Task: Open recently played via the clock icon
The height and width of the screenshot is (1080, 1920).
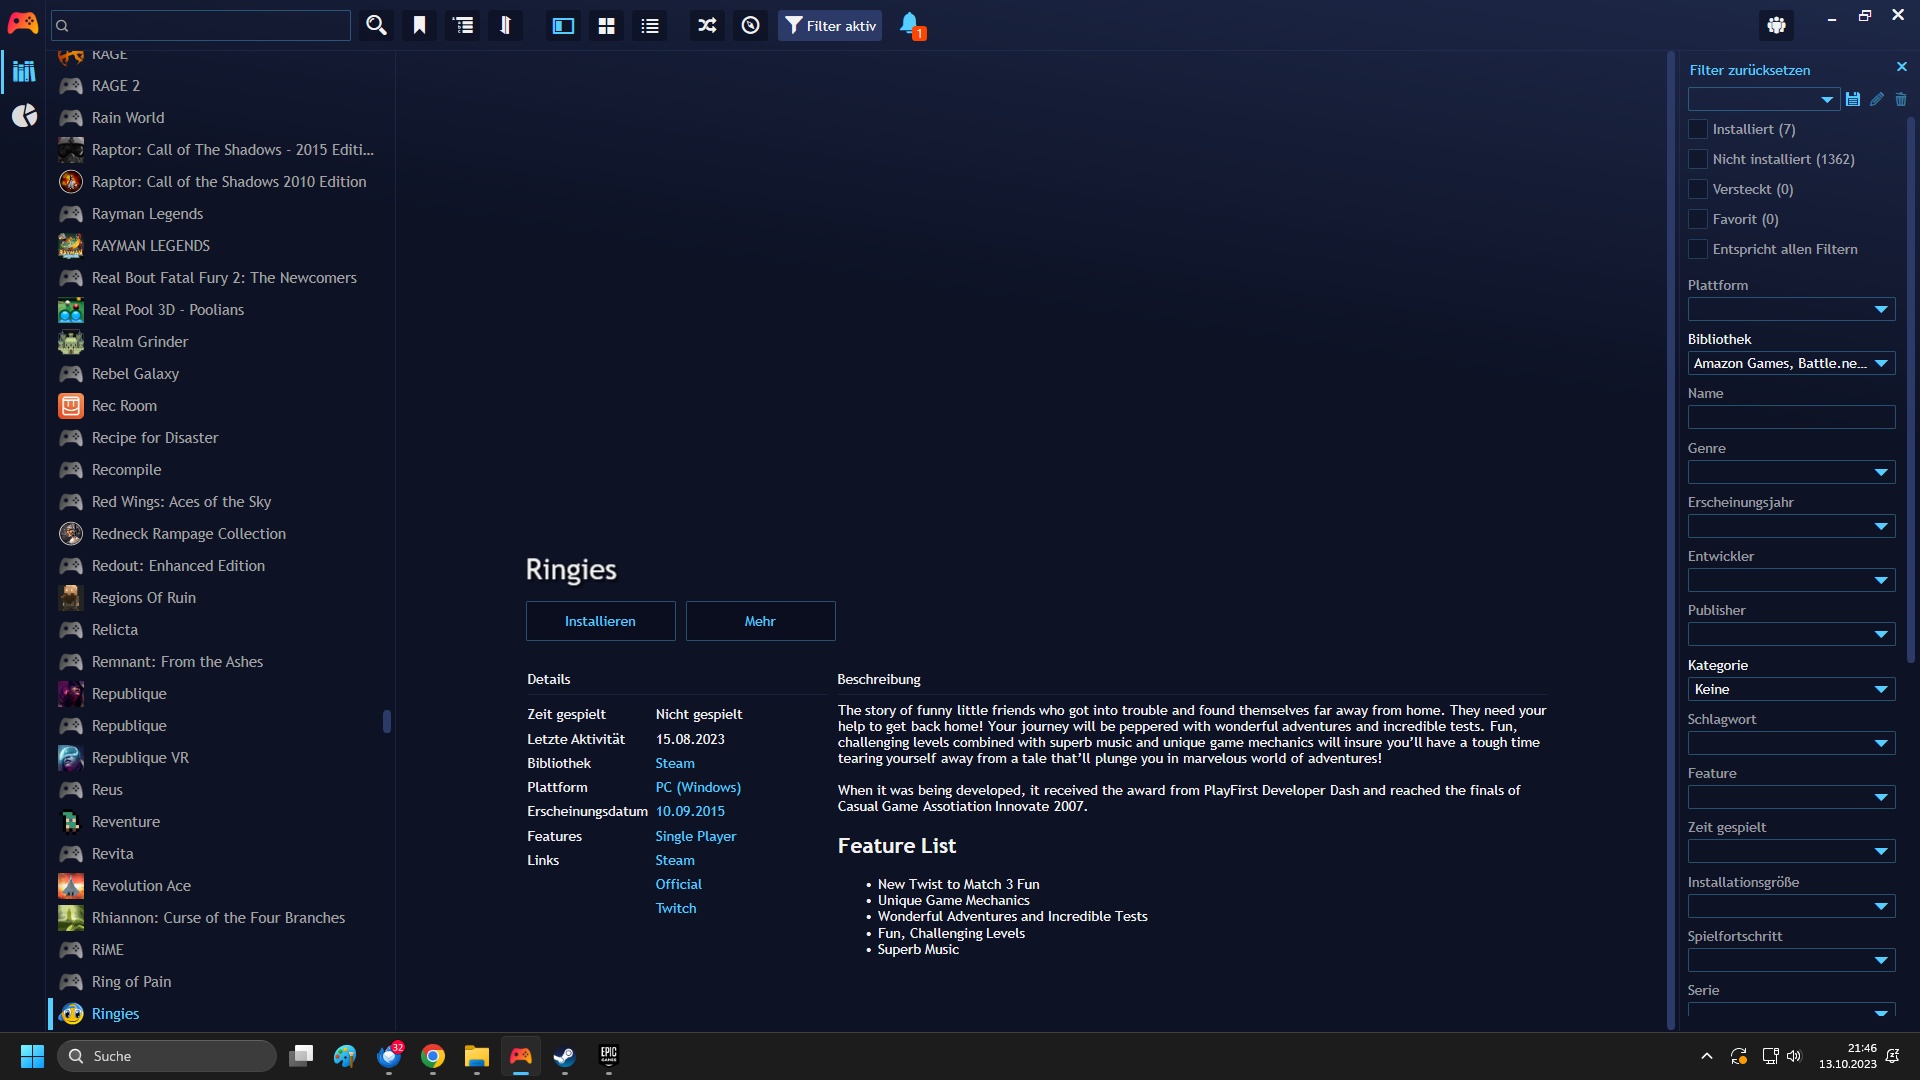Action: click(x=750, y=25)
